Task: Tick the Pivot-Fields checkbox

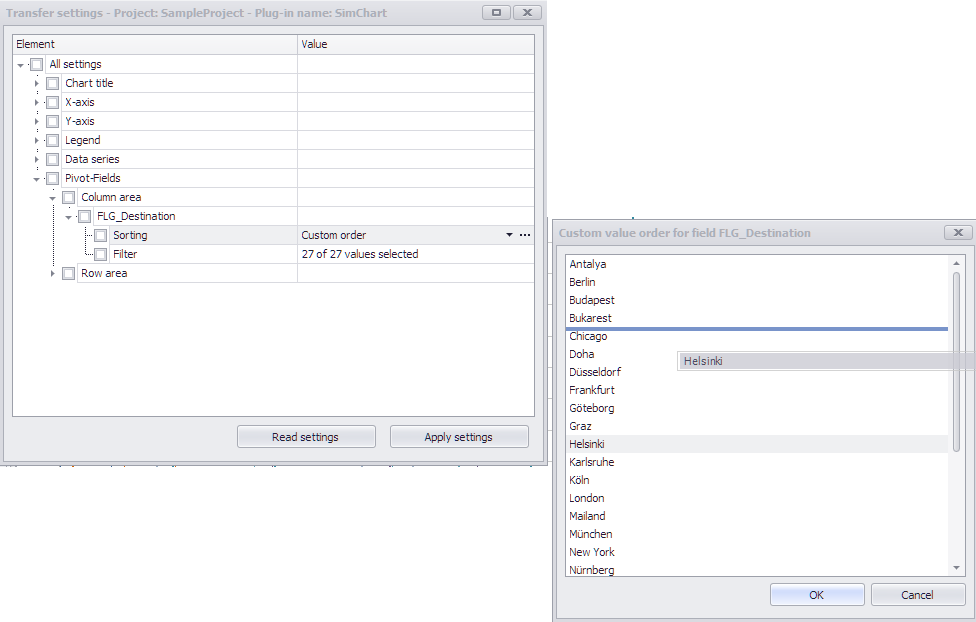Action: (x=53, y=178)
